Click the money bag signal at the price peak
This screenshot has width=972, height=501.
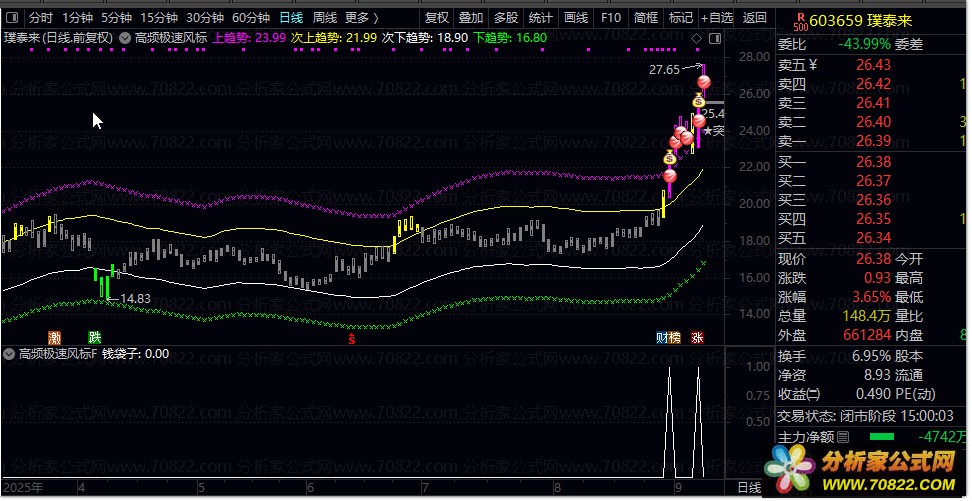(x=699, y=102)
